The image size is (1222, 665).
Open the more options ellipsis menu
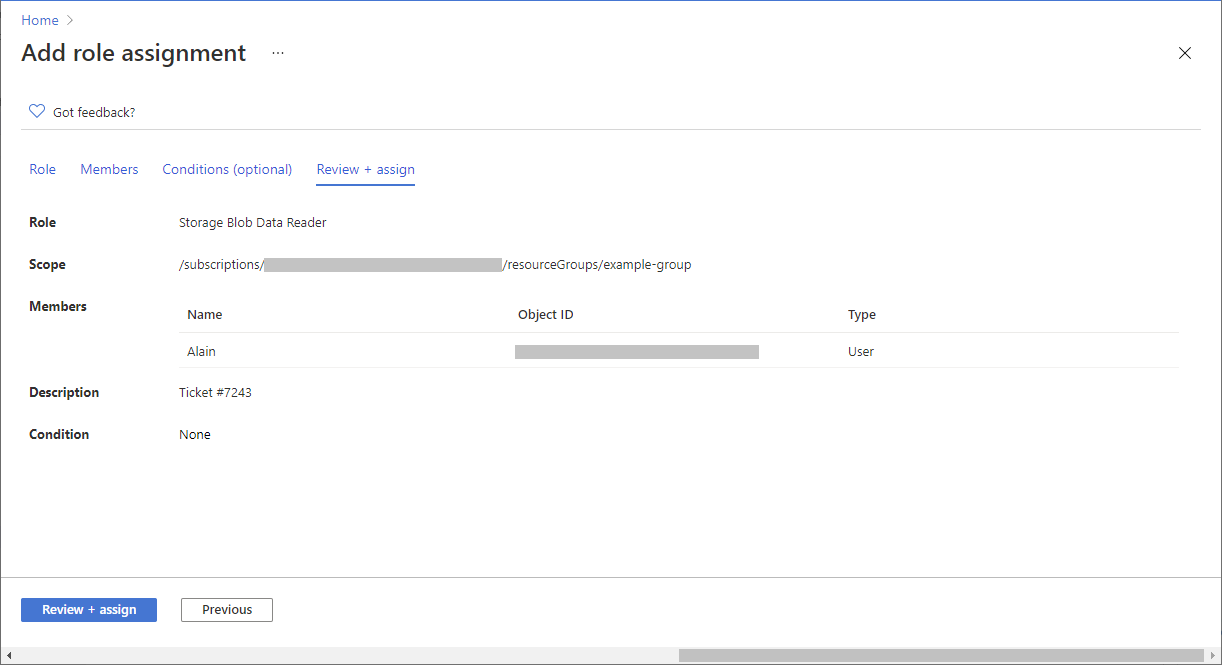click(x=277, y=53)
